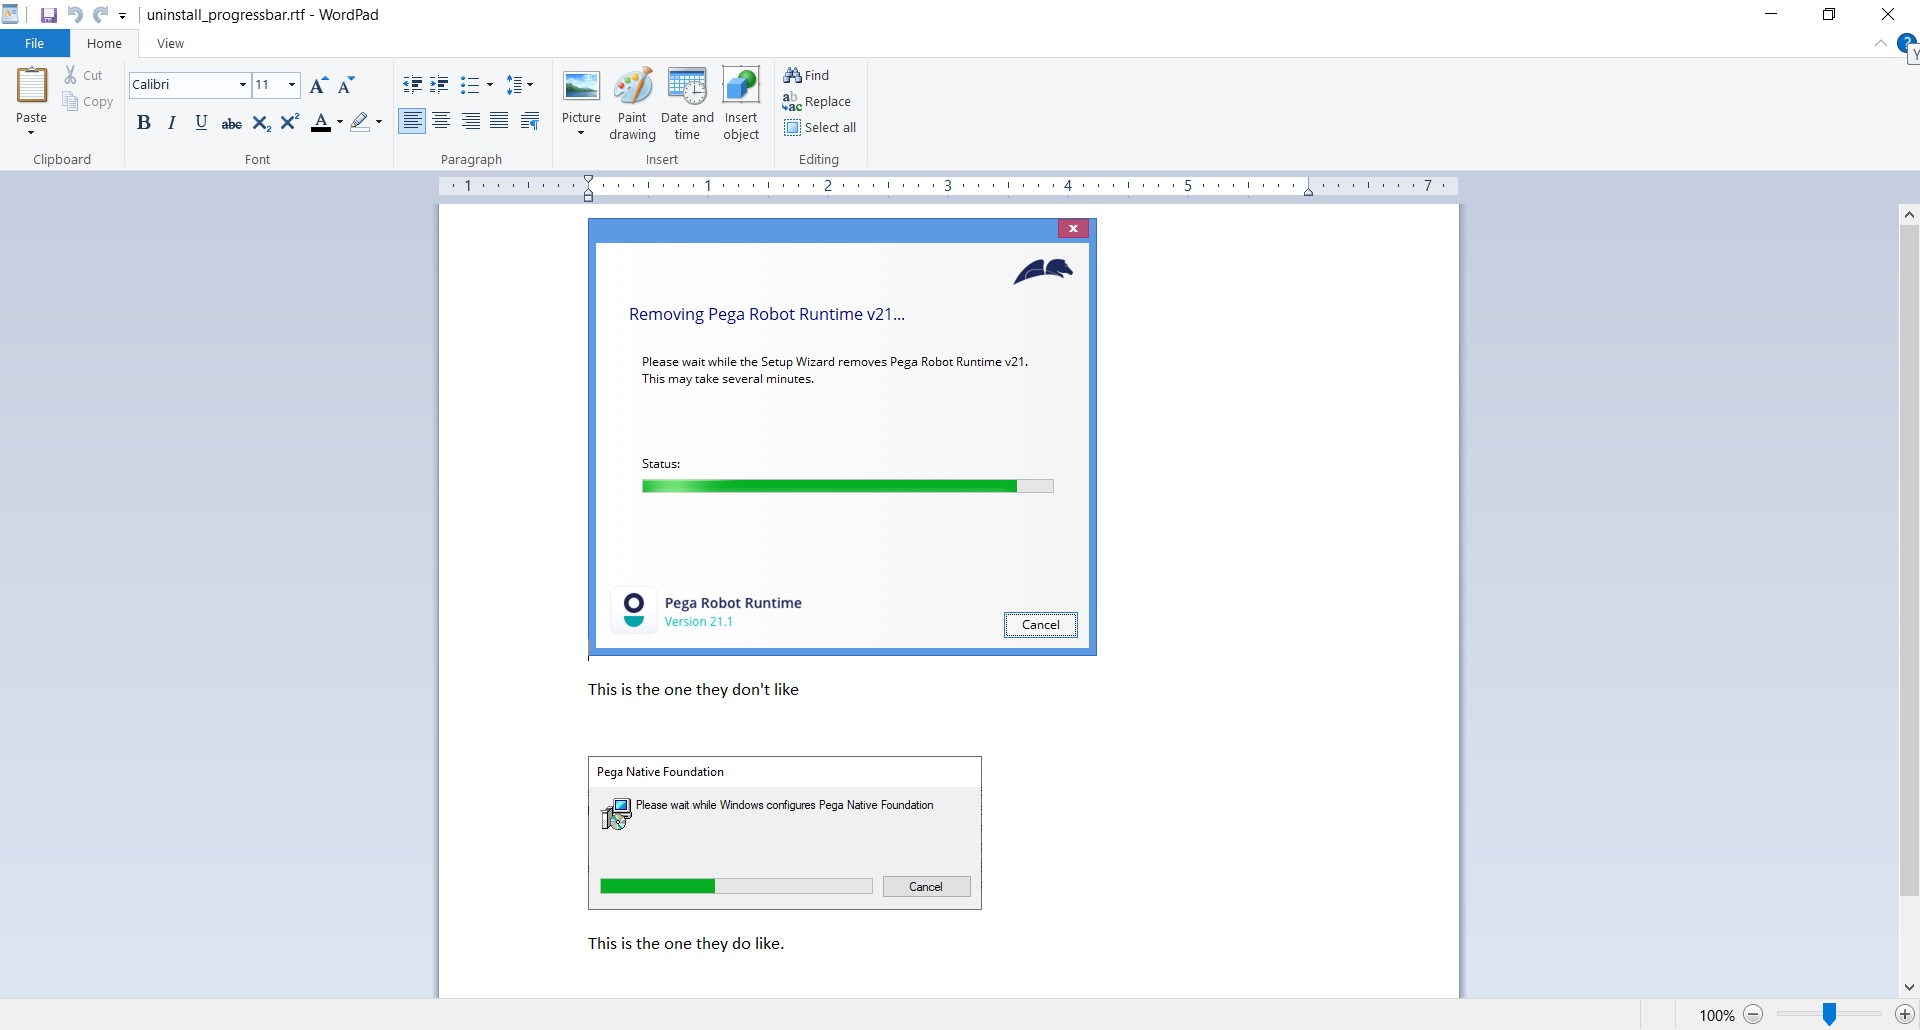Expand the bullet list style arrow
The width and height of the screenshot is (1920, 1030).
point(490,85)
